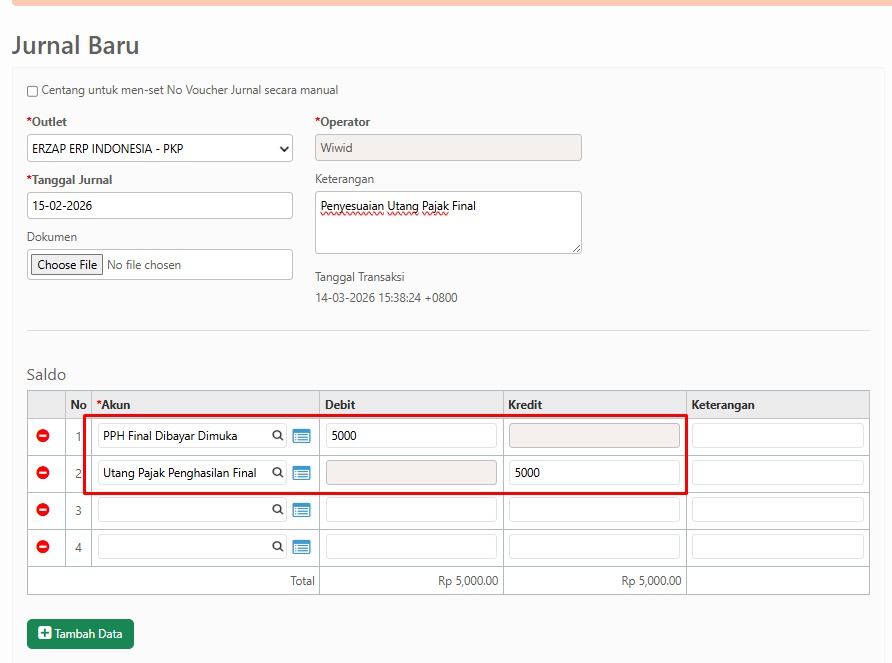Click the row 1 Keterangan column field
Viewport: 892px width, 663px height.
point(777,436)
